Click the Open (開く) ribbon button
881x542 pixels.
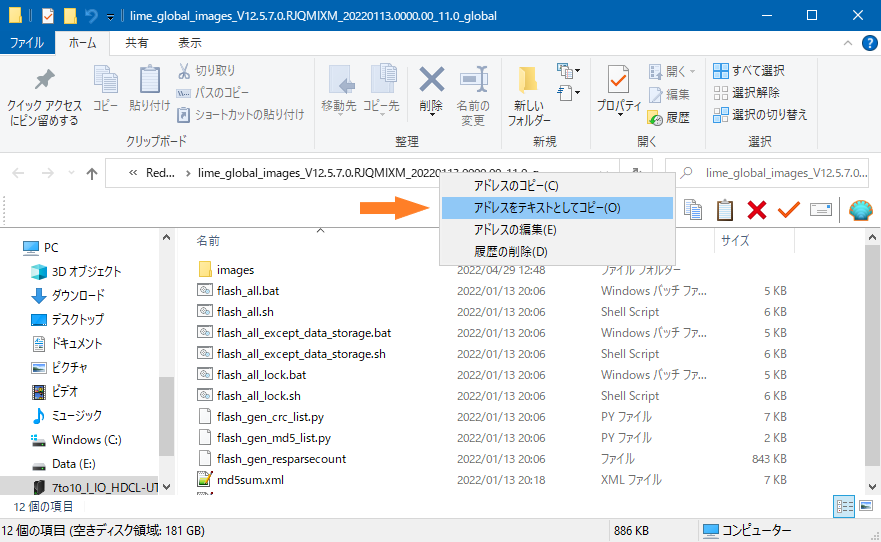[x=672, y=71]
